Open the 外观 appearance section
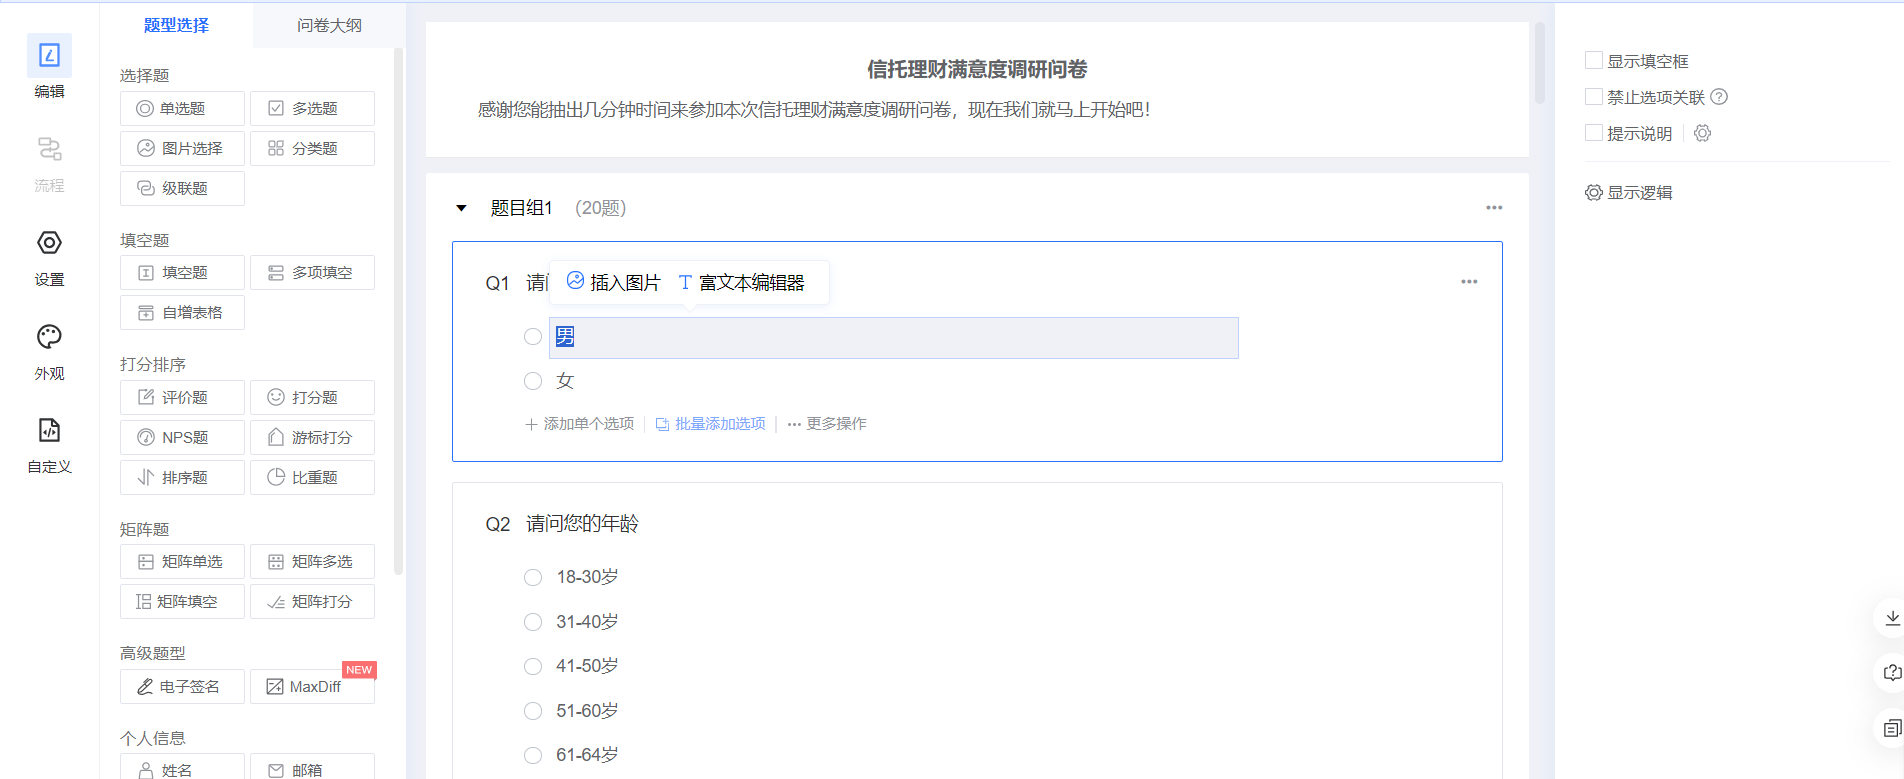 [49, 352]
